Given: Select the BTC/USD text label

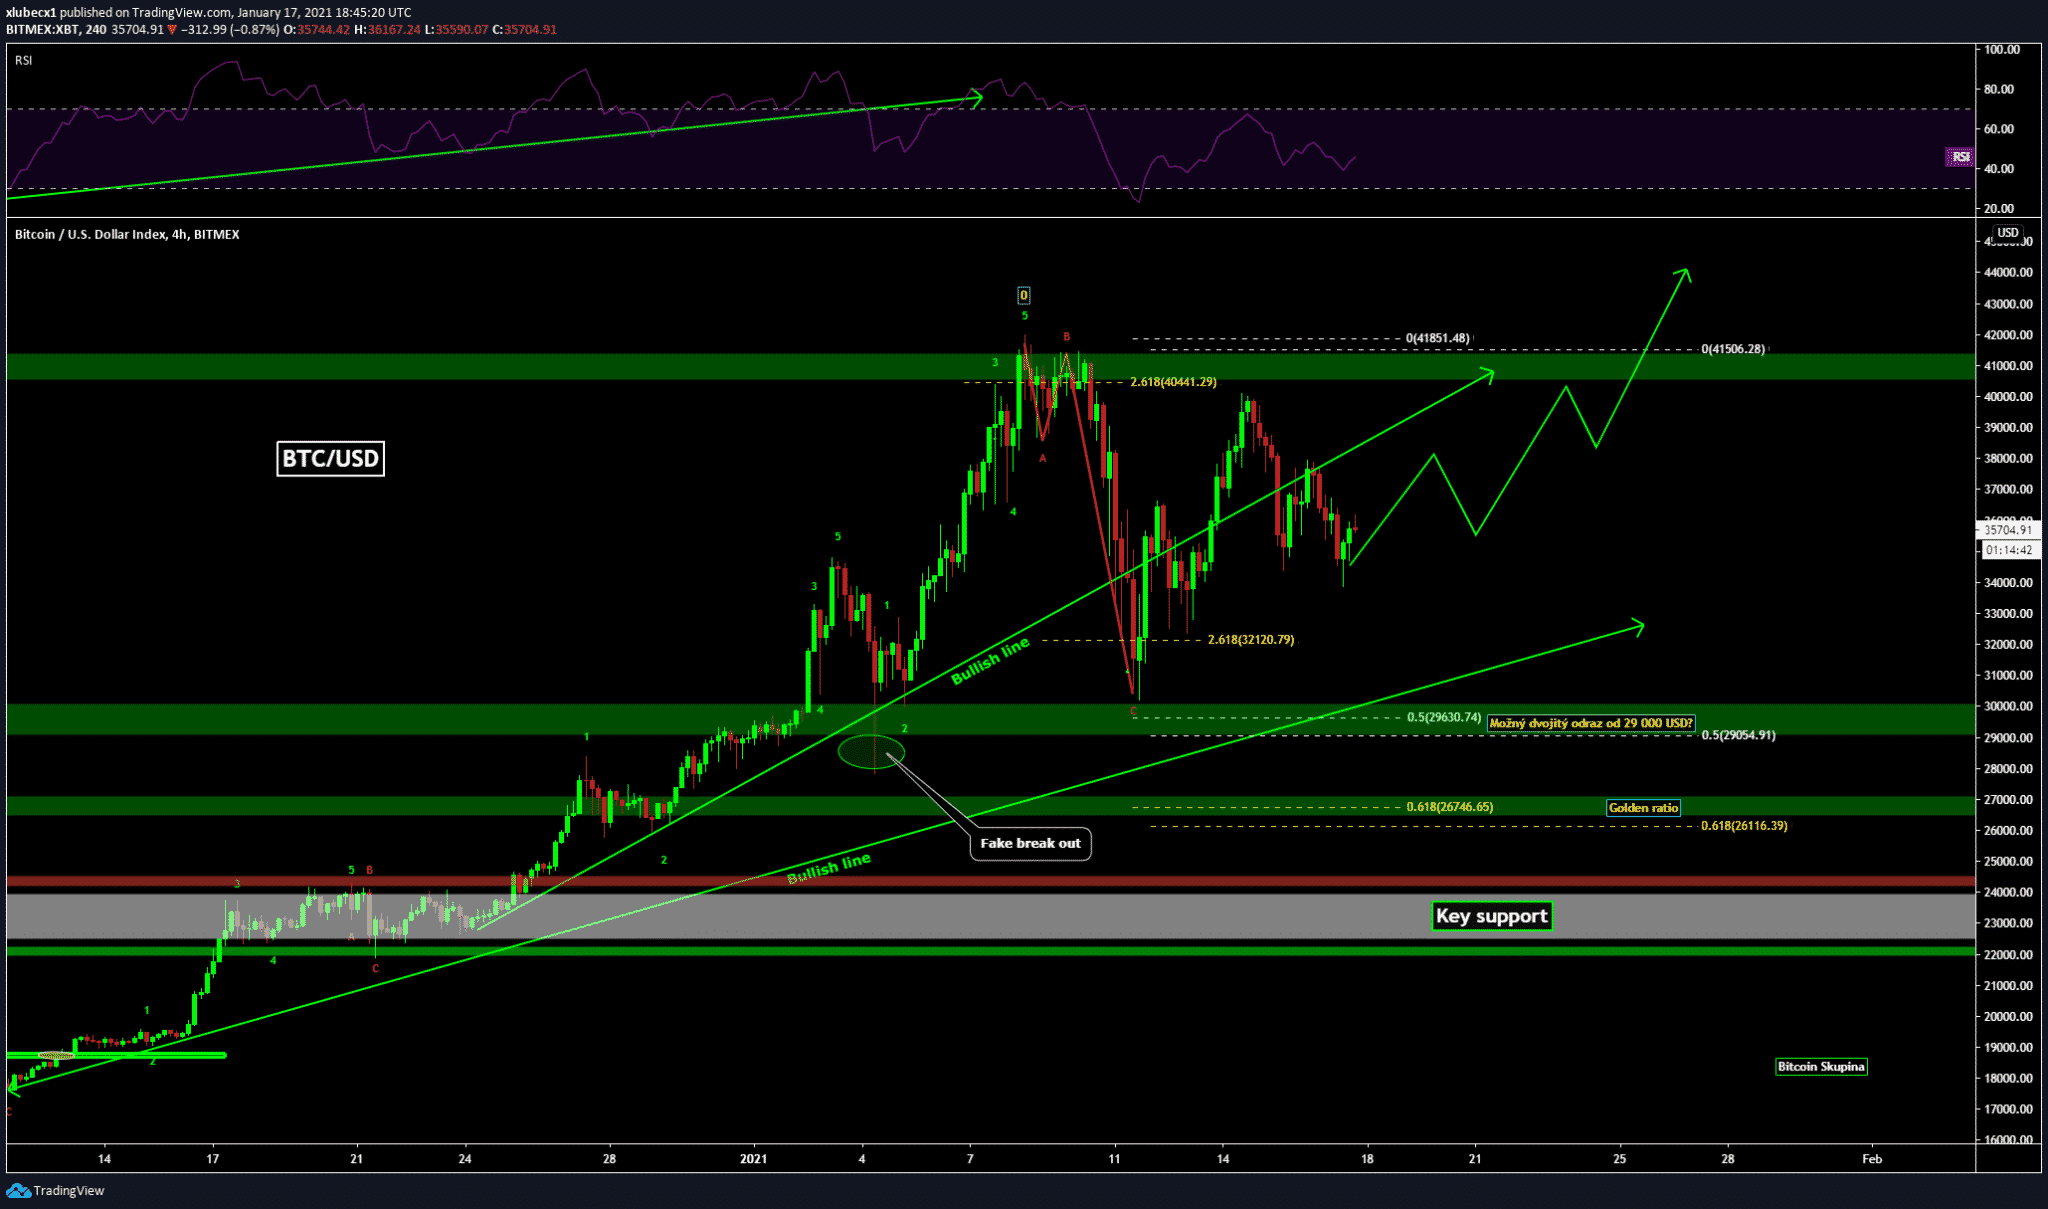Looking at the screenshot, I should [x=330, y=459].
